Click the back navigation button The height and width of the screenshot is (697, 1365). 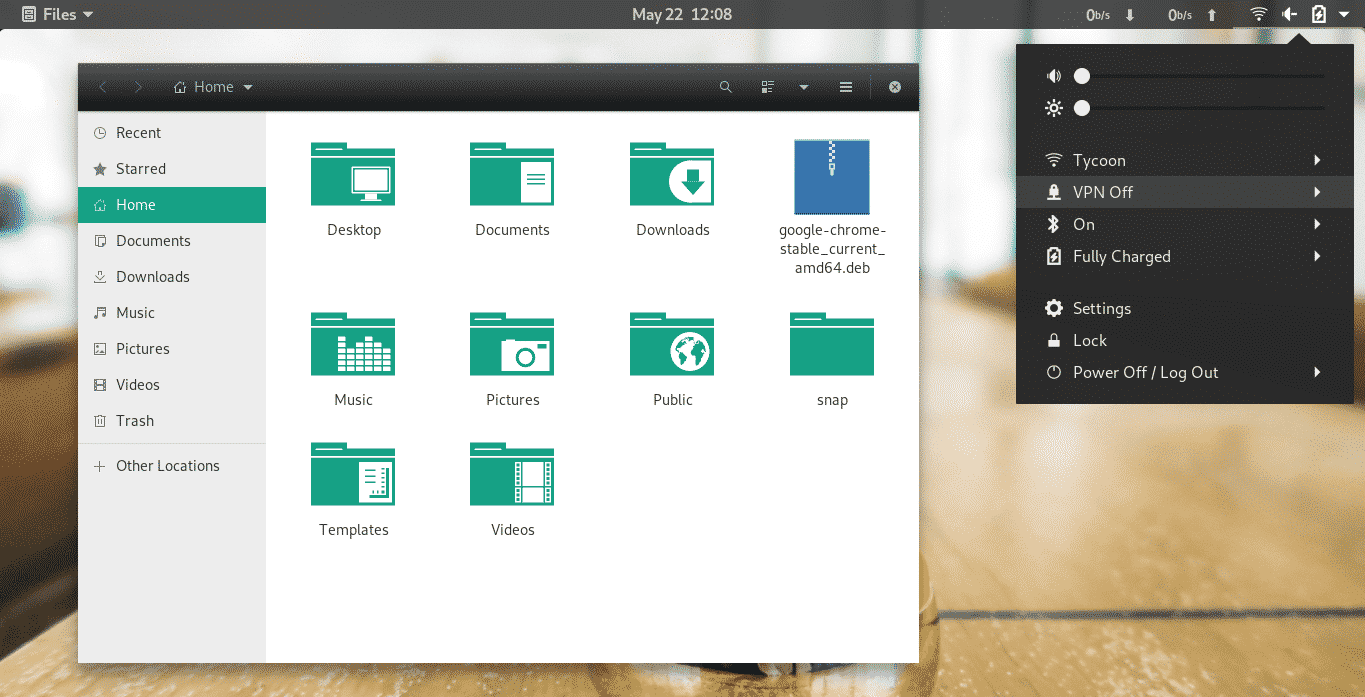103,87
